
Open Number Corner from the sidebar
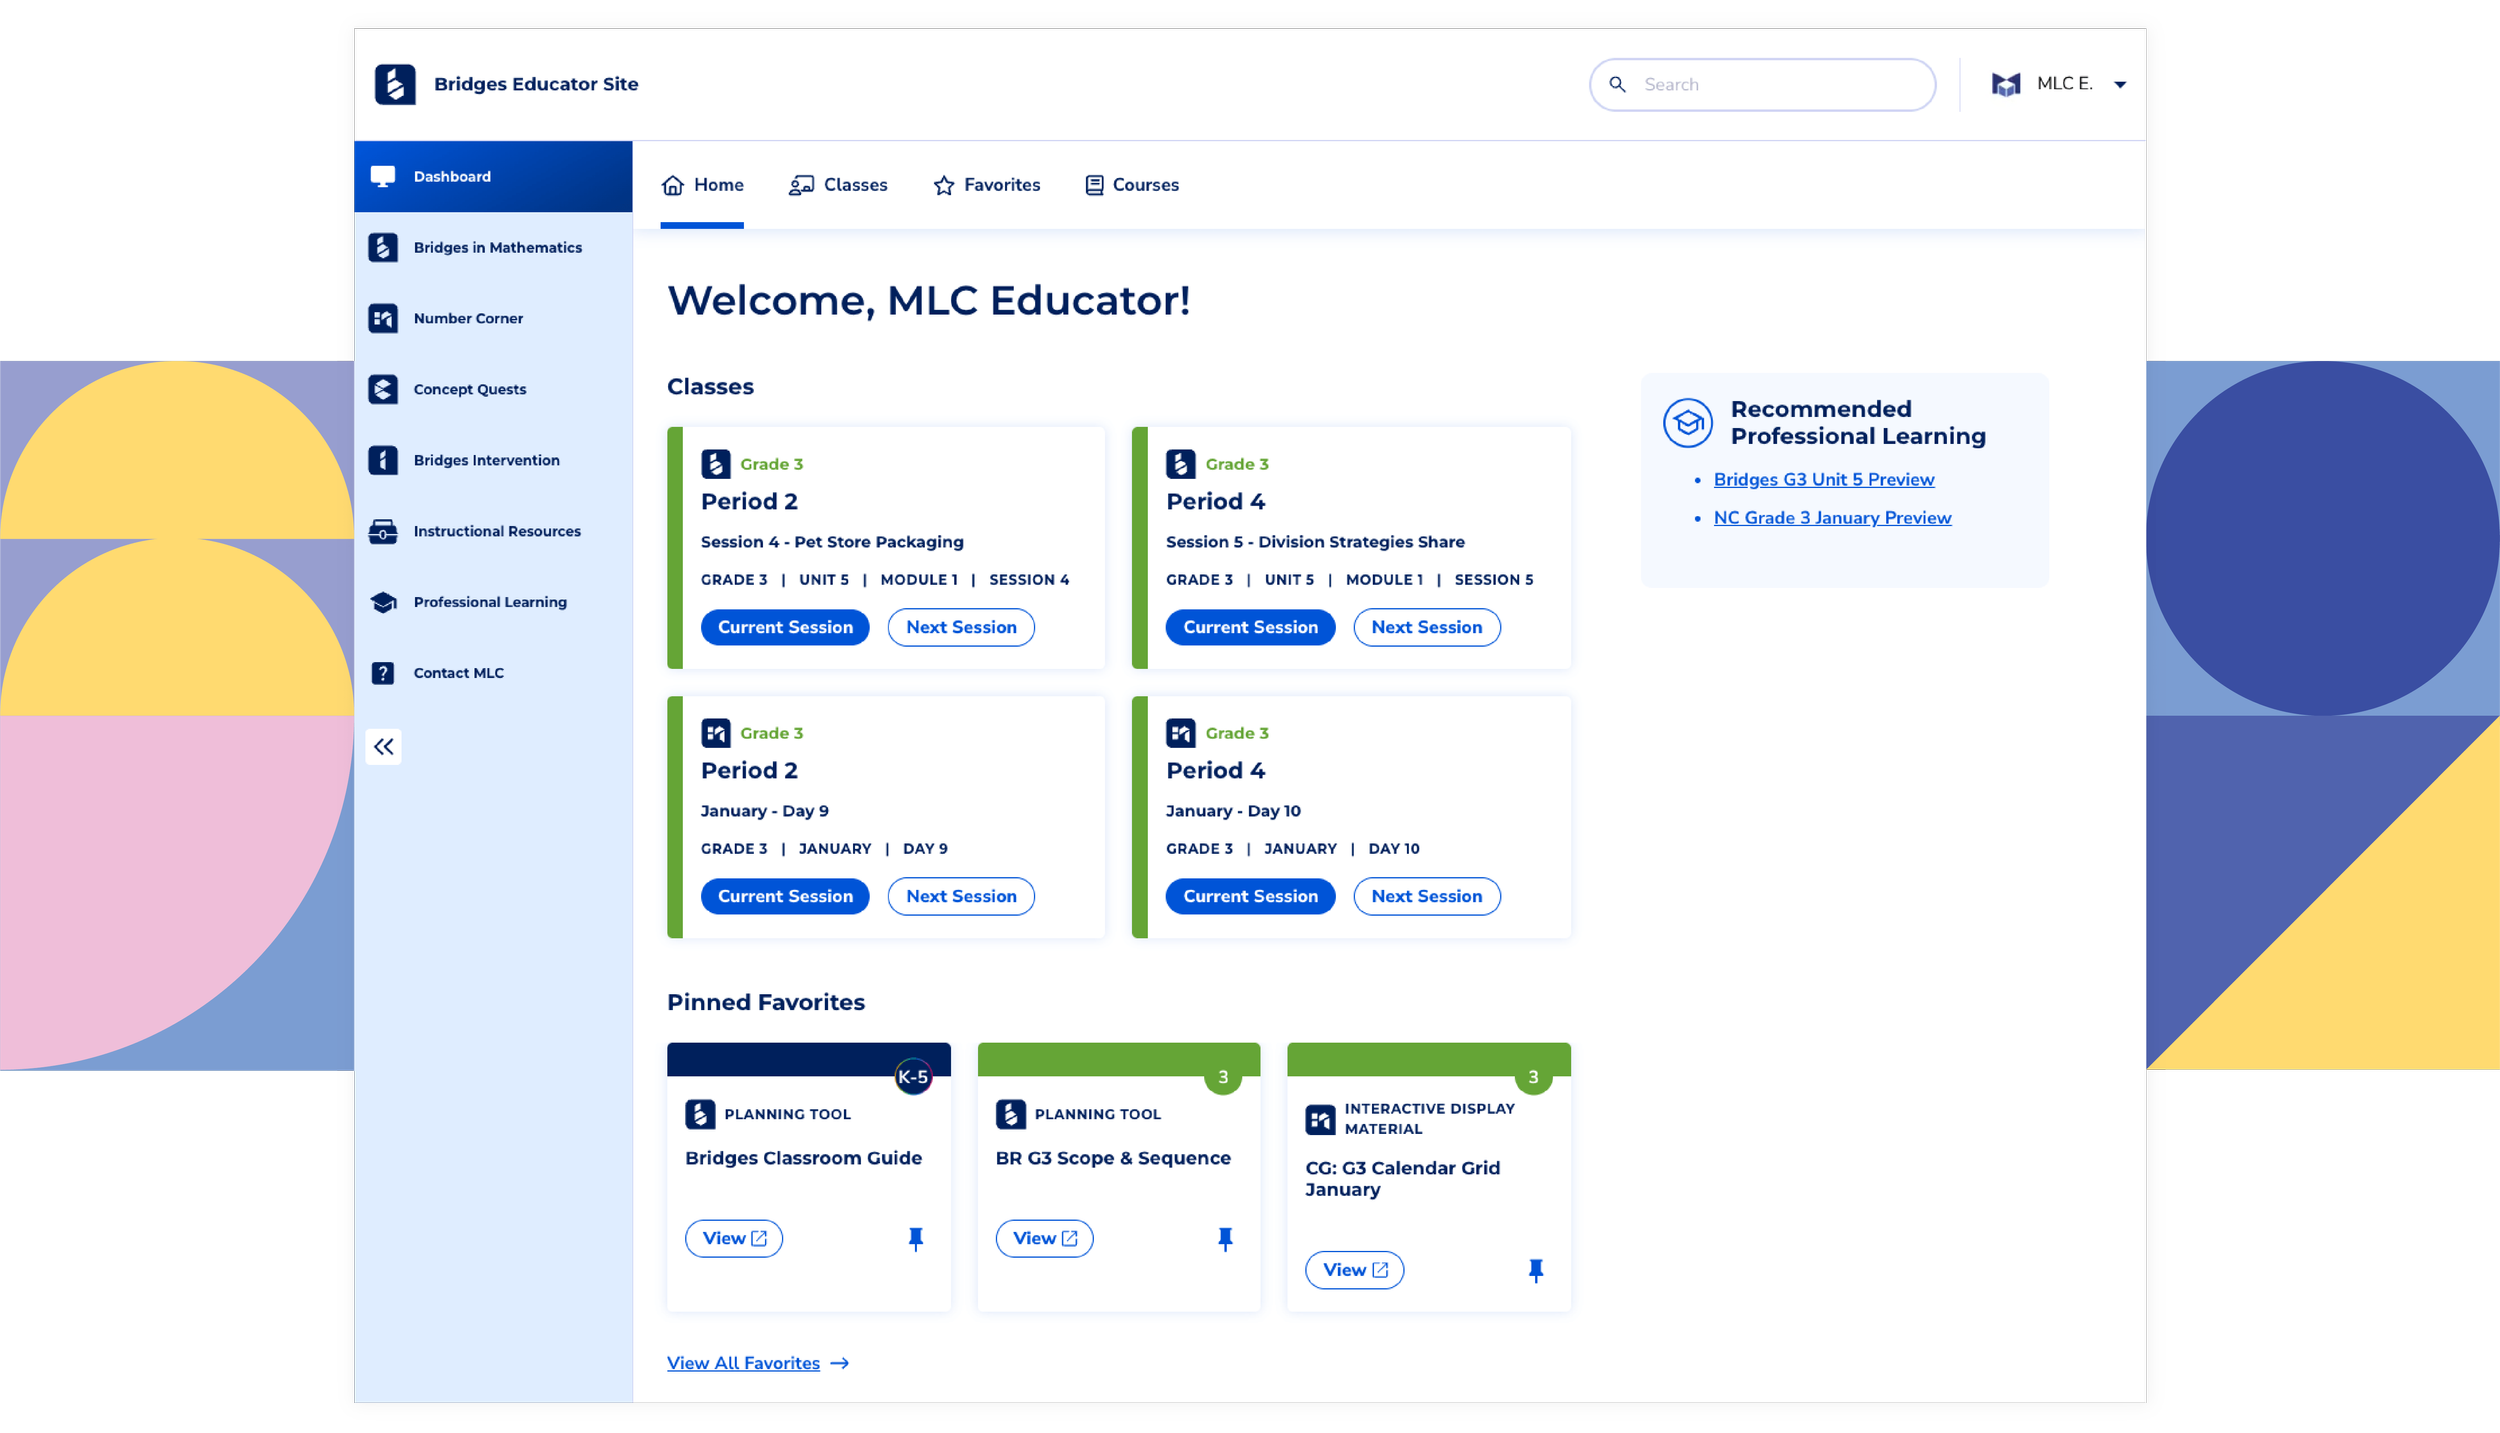point(467,318)
